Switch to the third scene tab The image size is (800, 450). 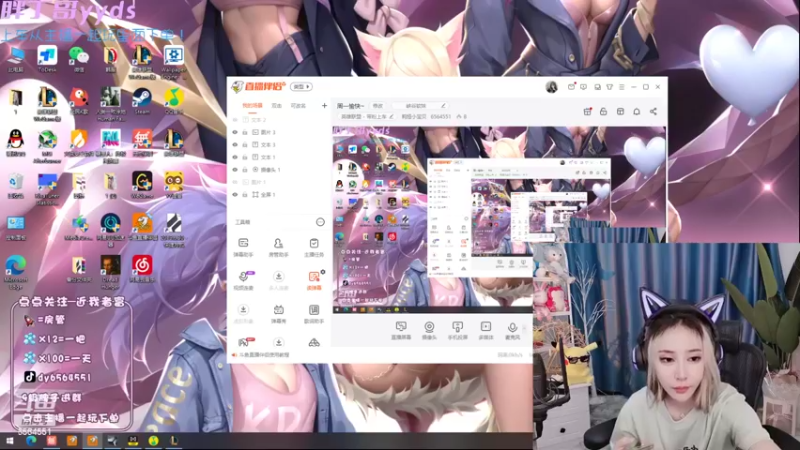(x=298, y=106)
